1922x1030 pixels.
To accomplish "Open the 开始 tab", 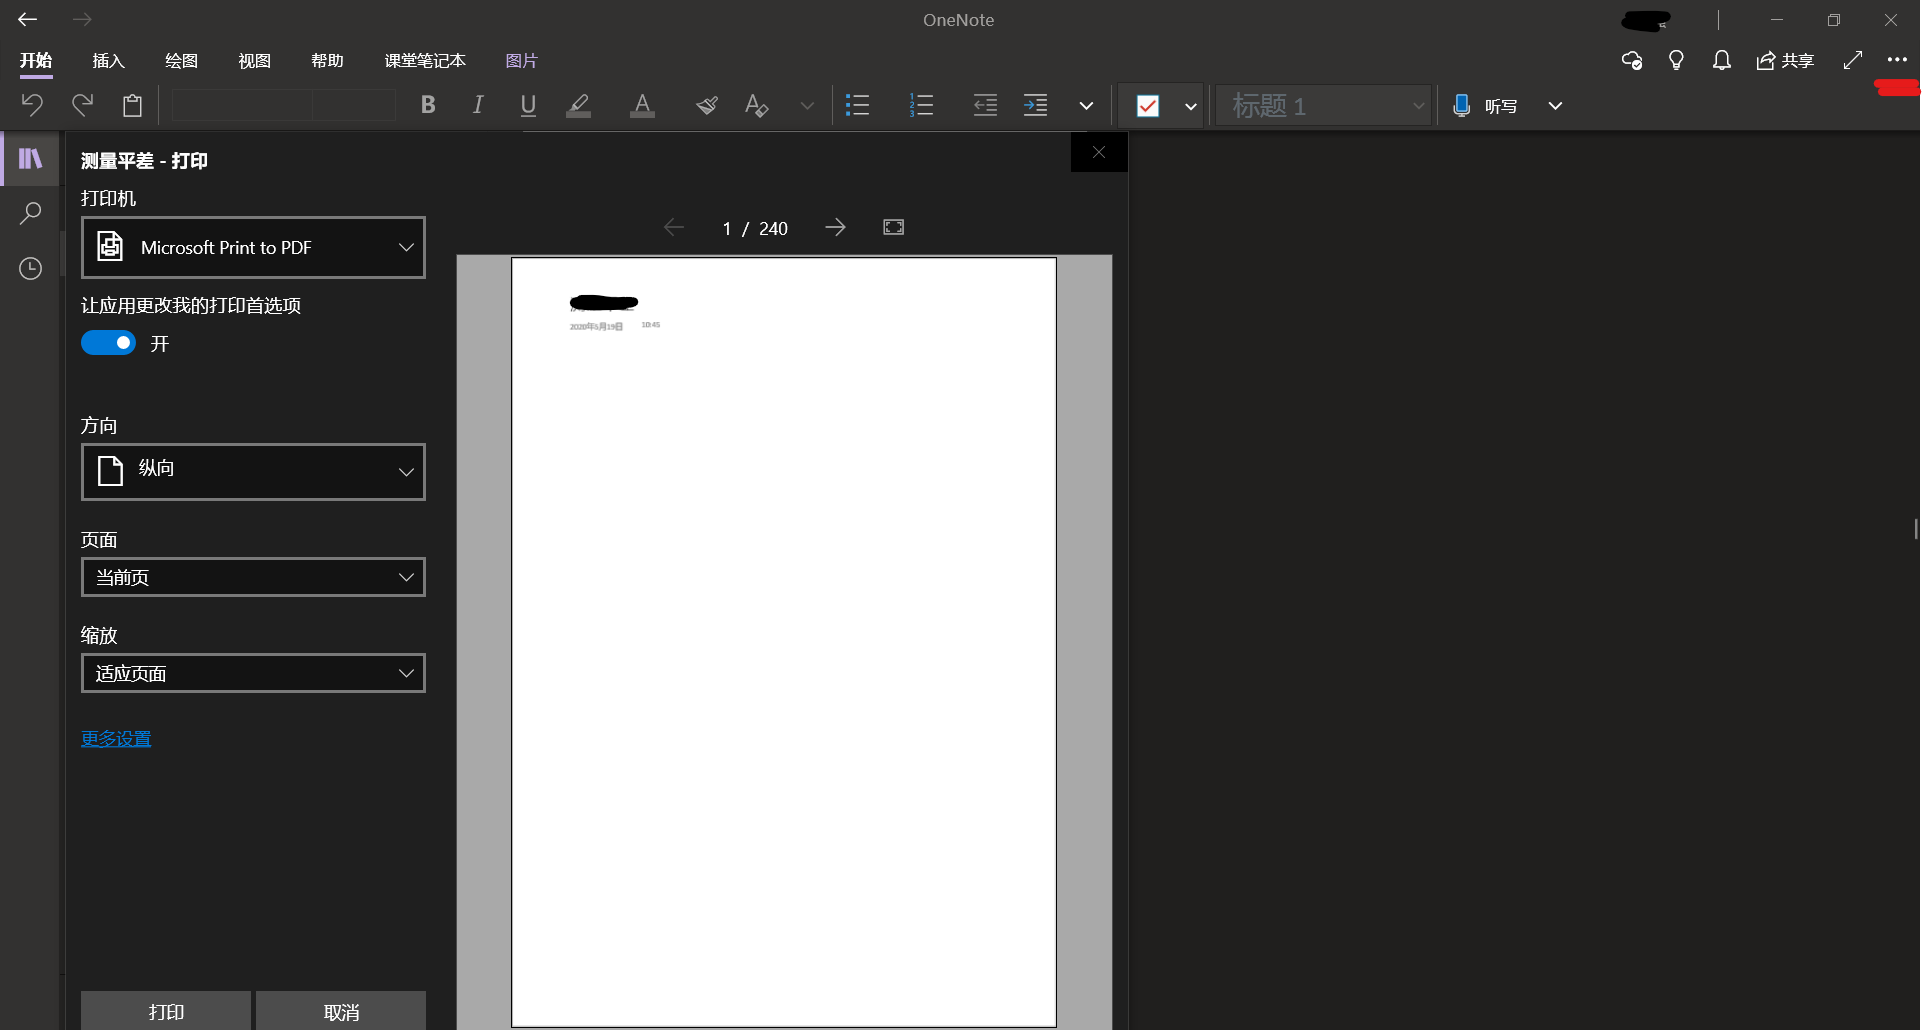I will coord(36,61).
